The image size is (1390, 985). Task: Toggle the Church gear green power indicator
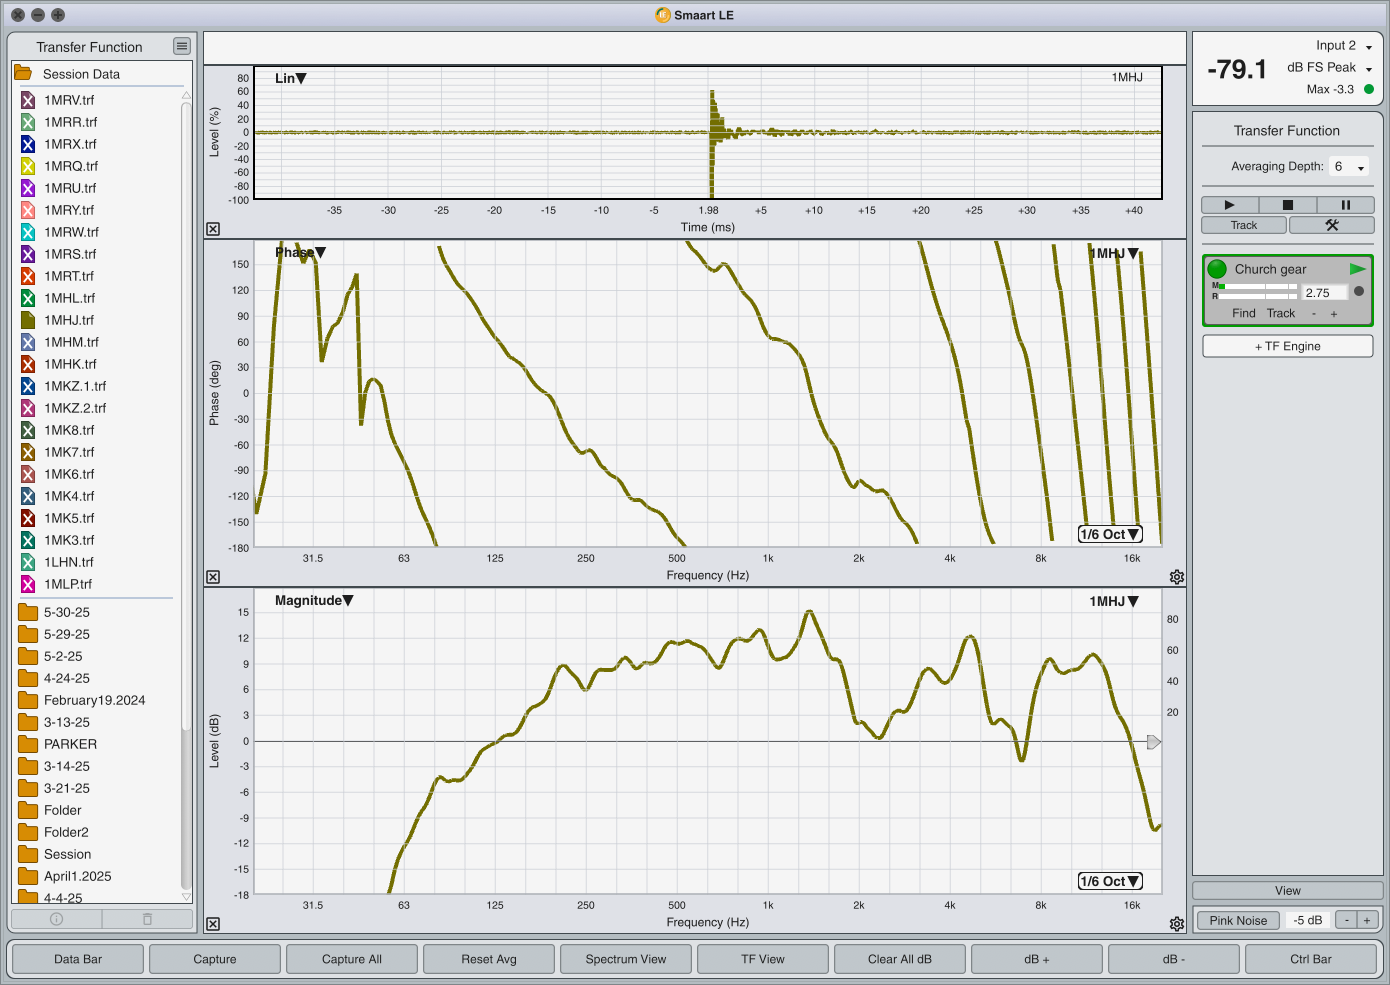point(1217,269)
